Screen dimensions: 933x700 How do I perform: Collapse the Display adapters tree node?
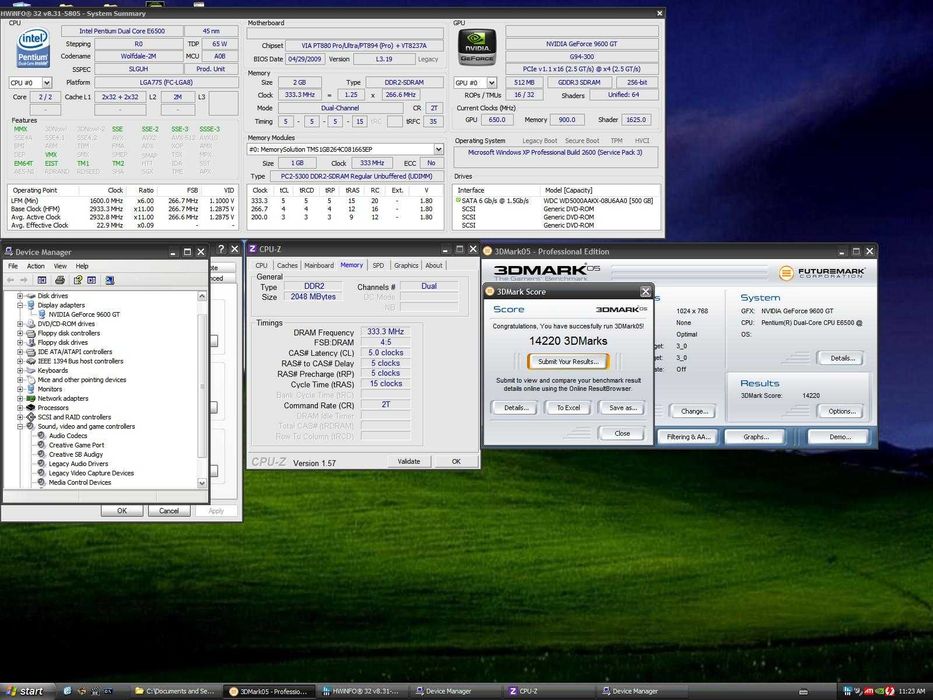(x=20, y=305)
